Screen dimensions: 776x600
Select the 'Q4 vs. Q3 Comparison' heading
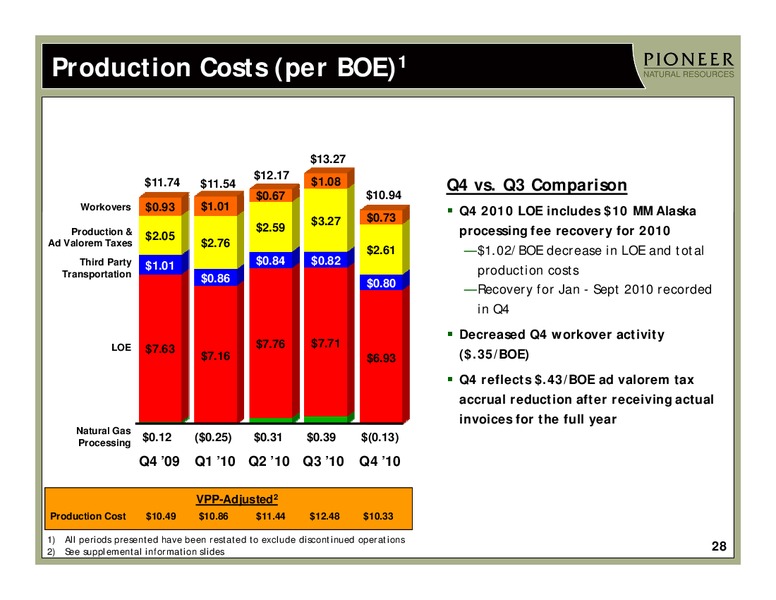536,185
